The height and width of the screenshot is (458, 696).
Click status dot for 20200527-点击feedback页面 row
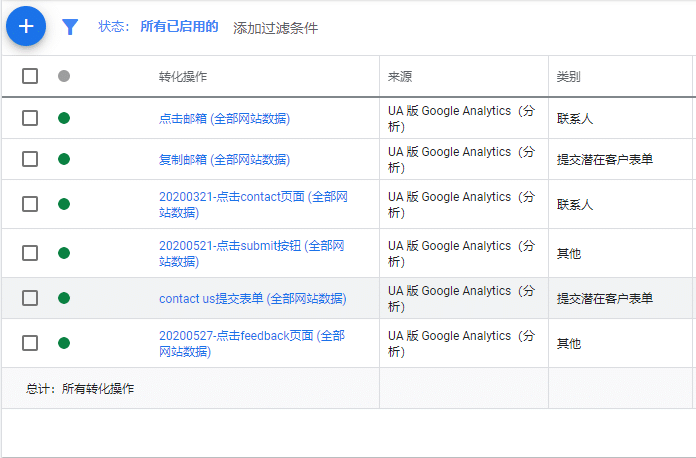(x=64, y=343)
